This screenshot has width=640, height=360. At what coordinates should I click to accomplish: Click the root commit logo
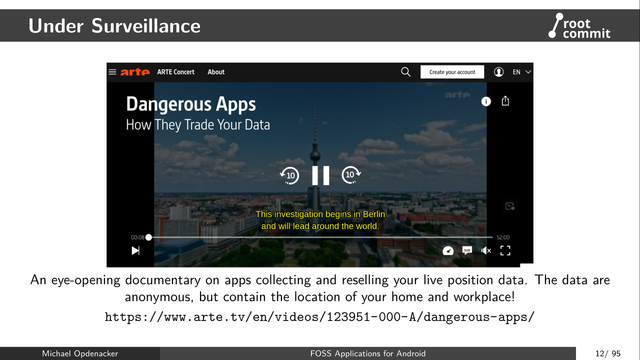580,26
